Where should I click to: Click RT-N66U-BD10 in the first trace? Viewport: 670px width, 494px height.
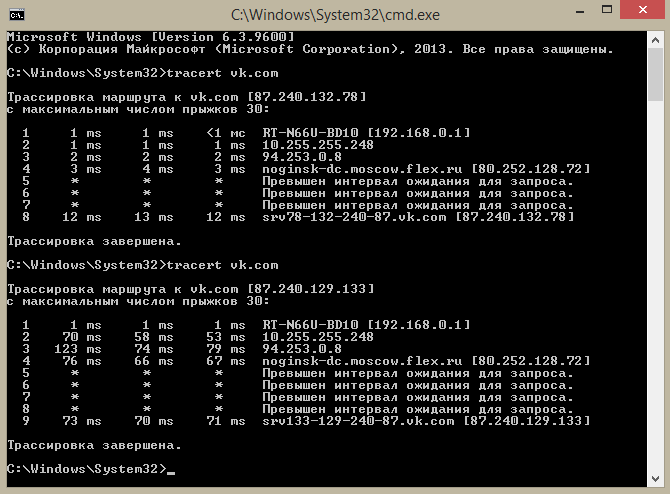point(310,133)
